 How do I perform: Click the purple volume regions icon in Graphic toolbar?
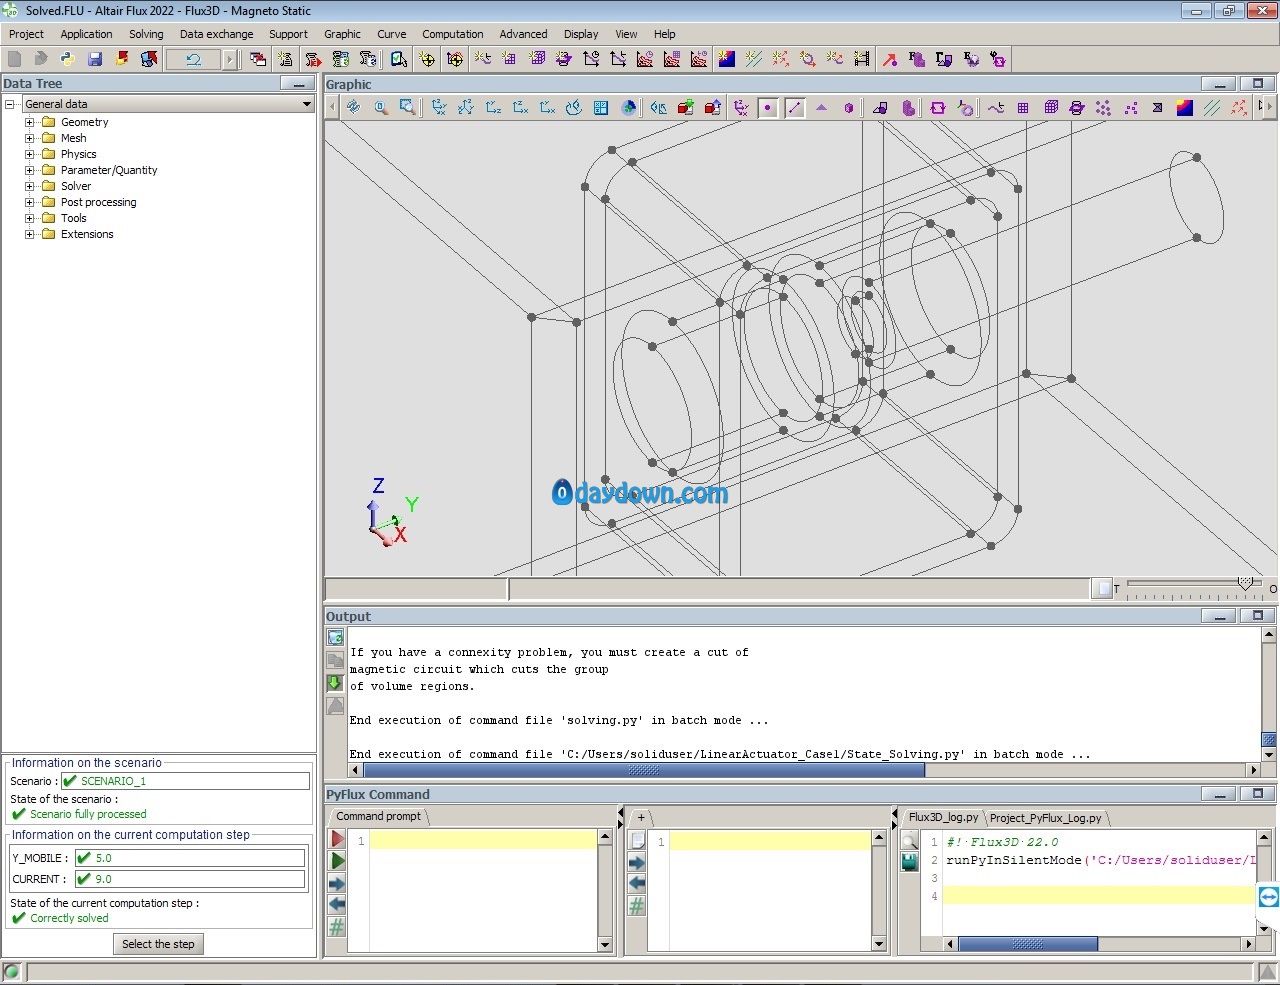click(x=908, y=107)
